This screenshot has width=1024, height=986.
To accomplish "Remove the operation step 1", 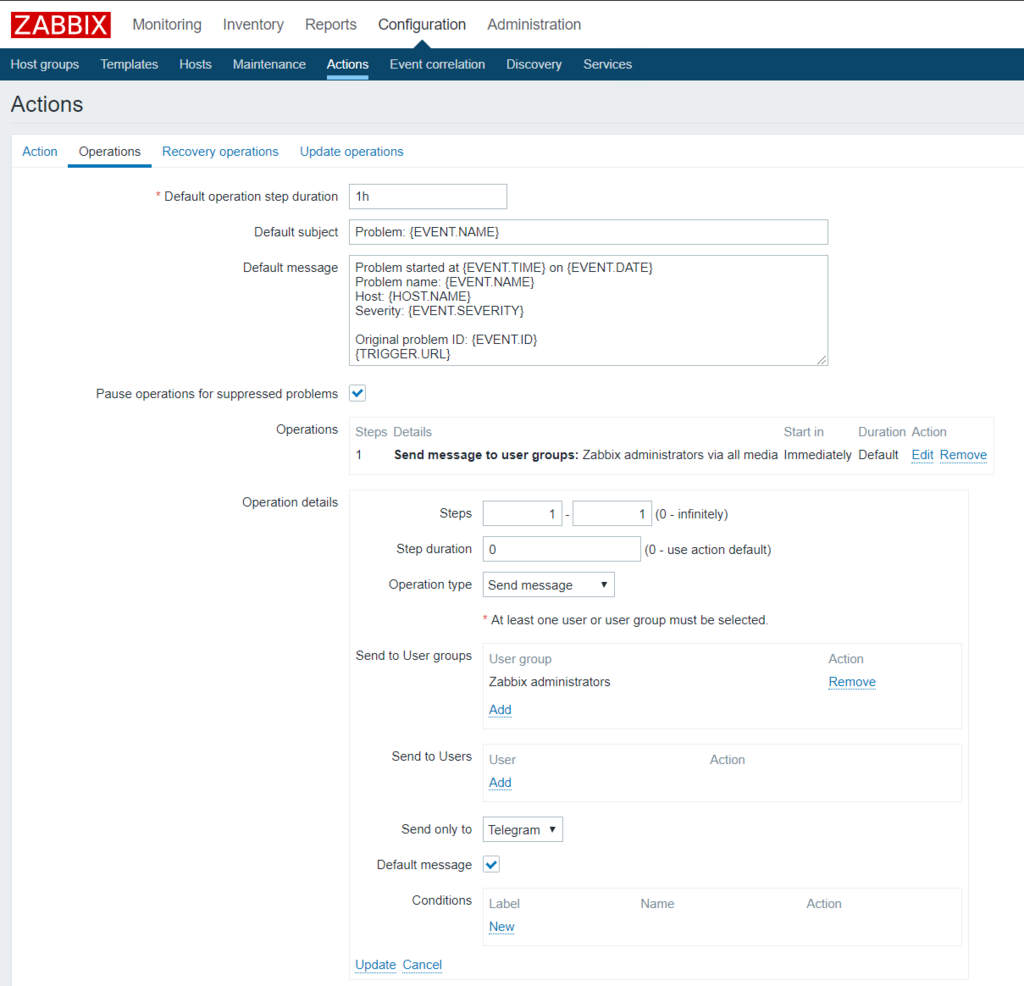I will coord(963,455).
